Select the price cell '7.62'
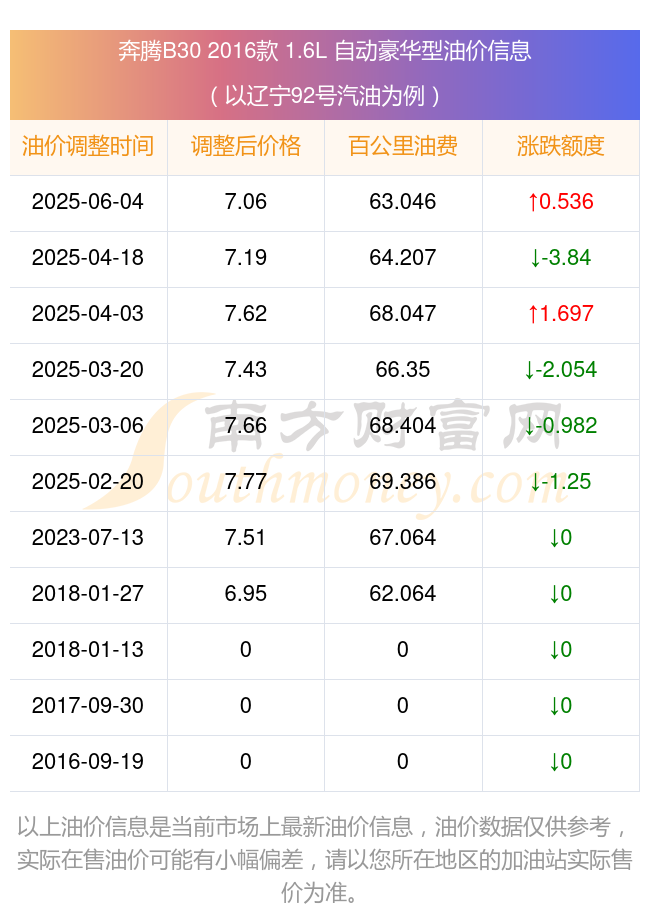650x921 pixels. click(245, 314)
